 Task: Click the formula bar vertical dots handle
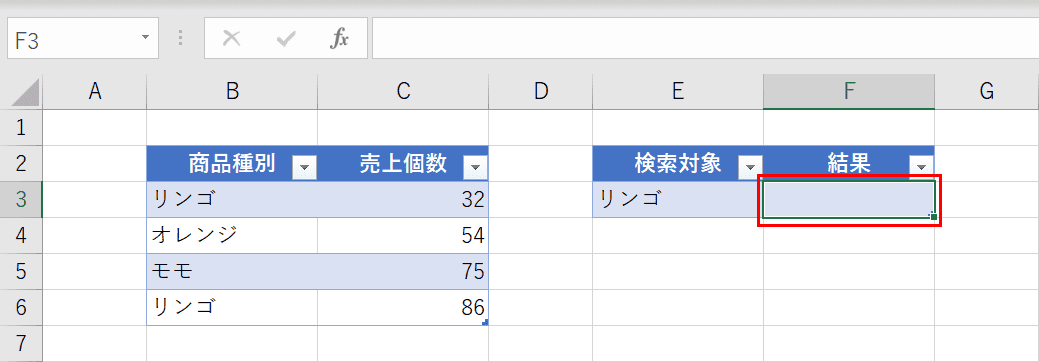[181, 38]
